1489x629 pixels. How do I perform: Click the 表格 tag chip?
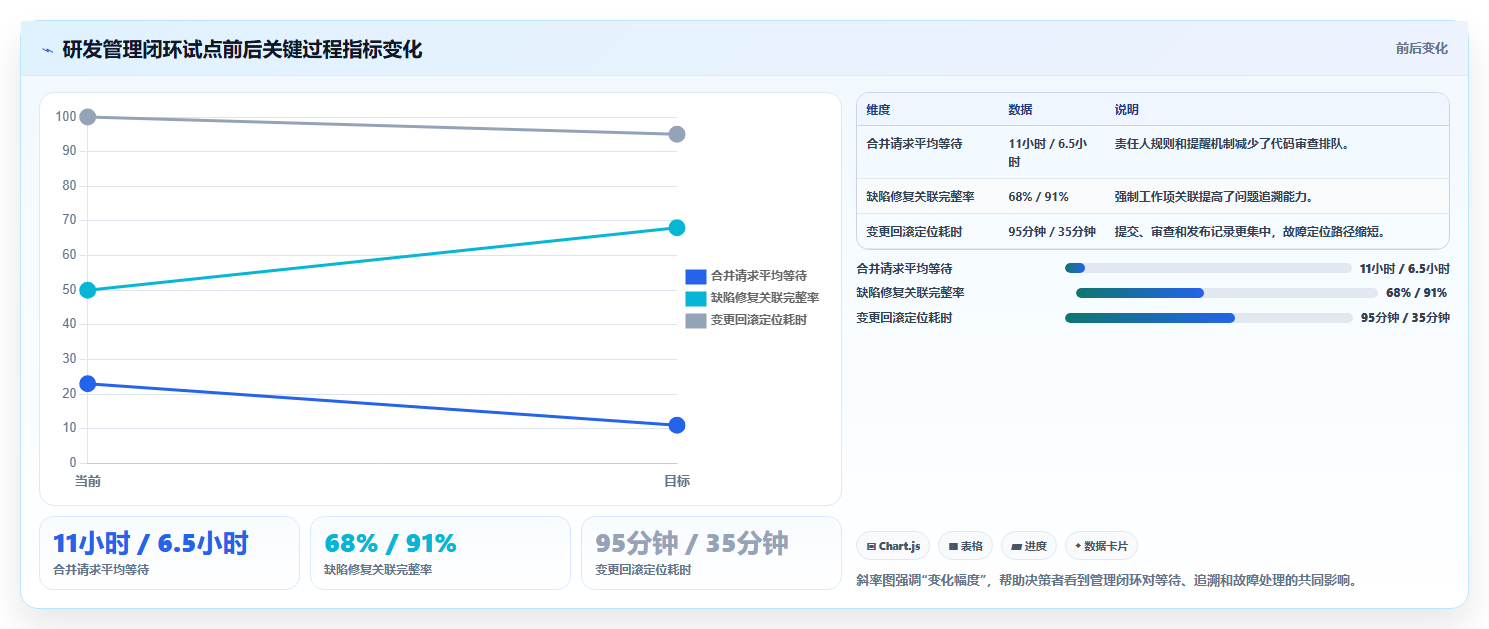pyautogui.click(x=965, y=546)
